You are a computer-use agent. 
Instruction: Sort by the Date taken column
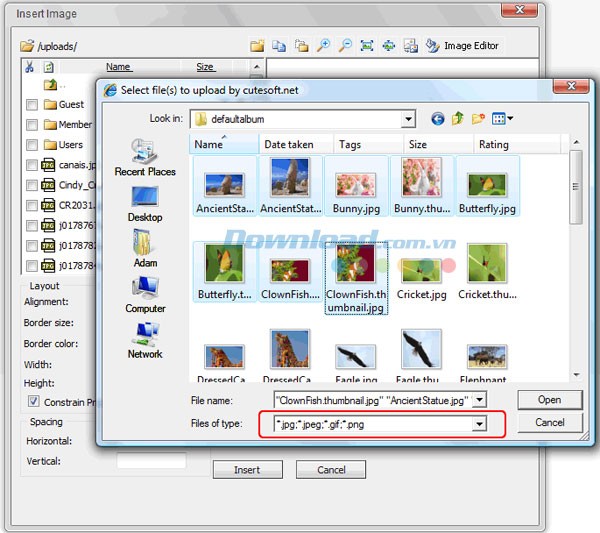[296, 144]
